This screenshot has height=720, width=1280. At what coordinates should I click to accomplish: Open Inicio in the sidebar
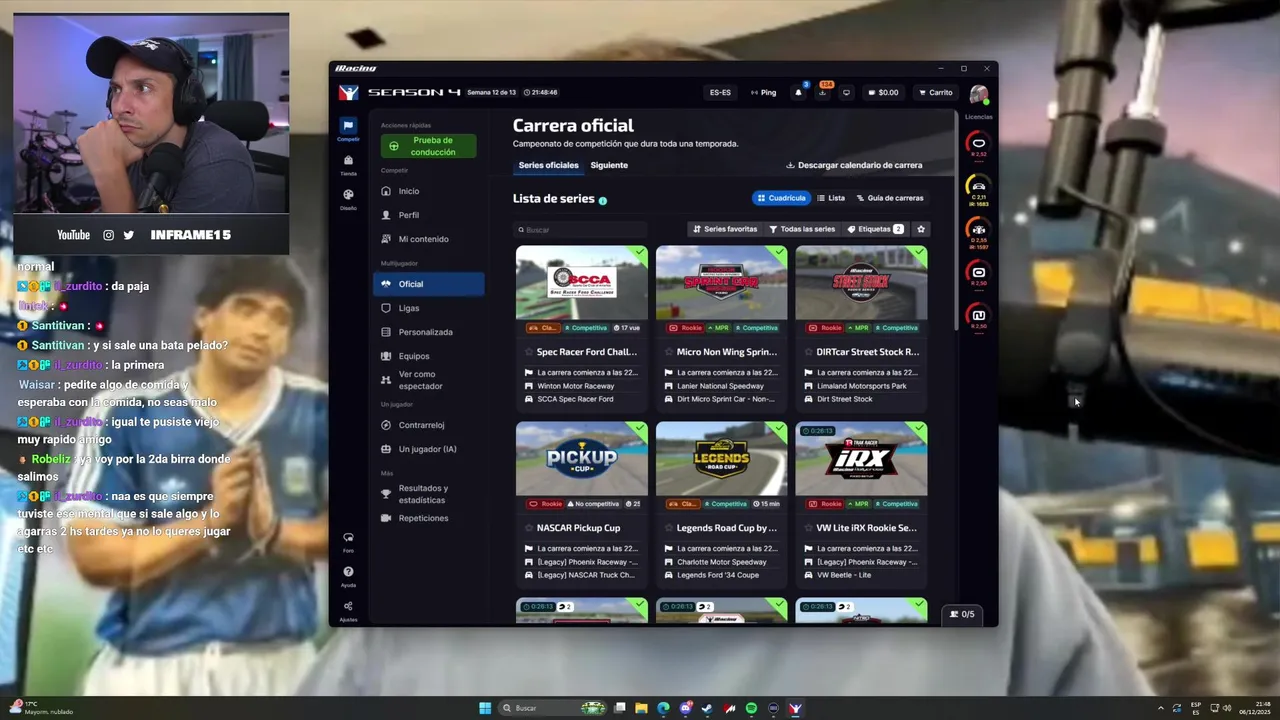click(429, 191)
